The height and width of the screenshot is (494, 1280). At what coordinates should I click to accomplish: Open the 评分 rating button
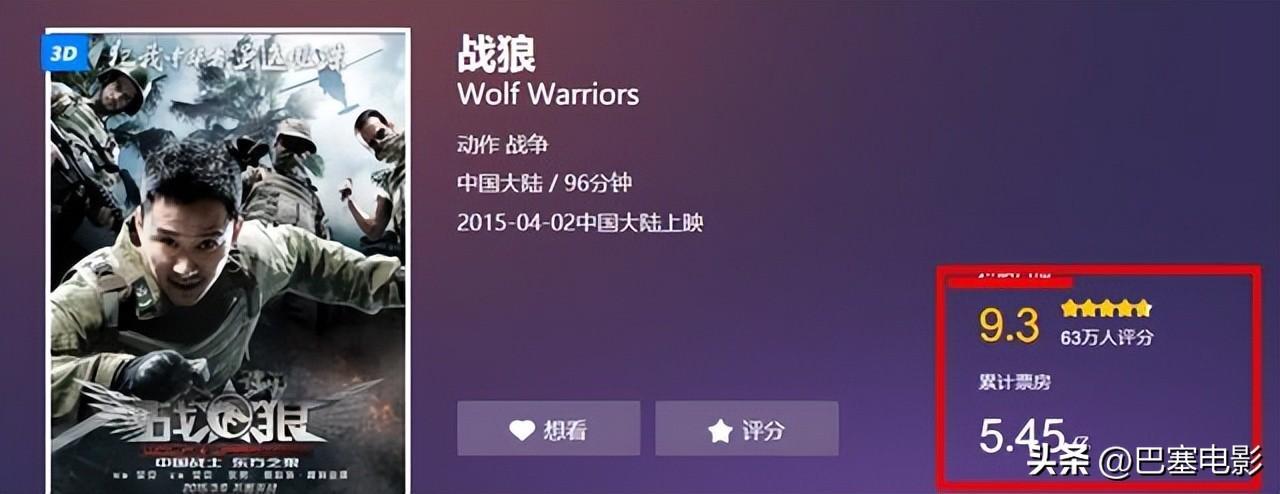(747, 428)
